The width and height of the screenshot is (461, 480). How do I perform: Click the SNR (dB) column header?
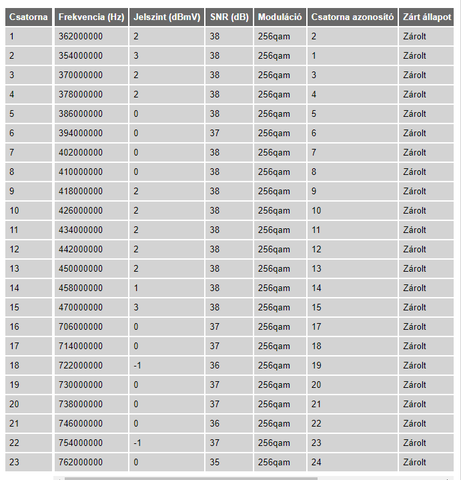click(229, 17)
